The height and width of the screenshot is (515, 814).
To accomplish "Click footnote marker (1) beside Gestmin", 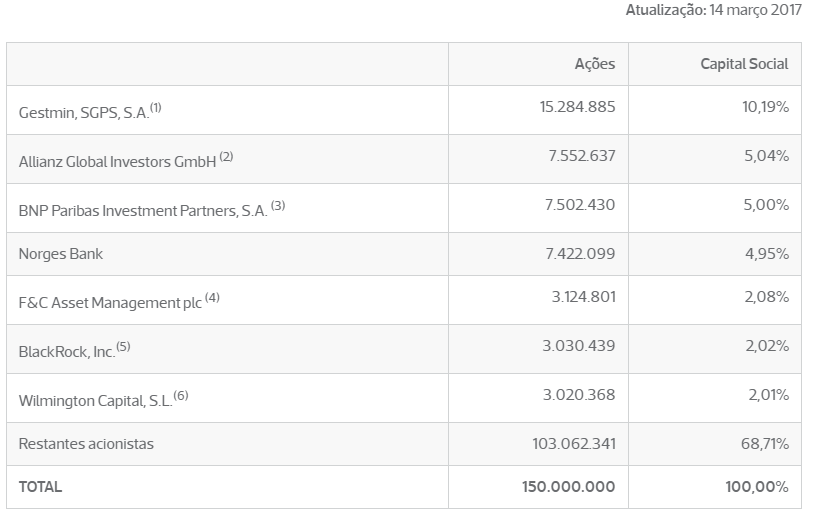I will coord(156,107).
